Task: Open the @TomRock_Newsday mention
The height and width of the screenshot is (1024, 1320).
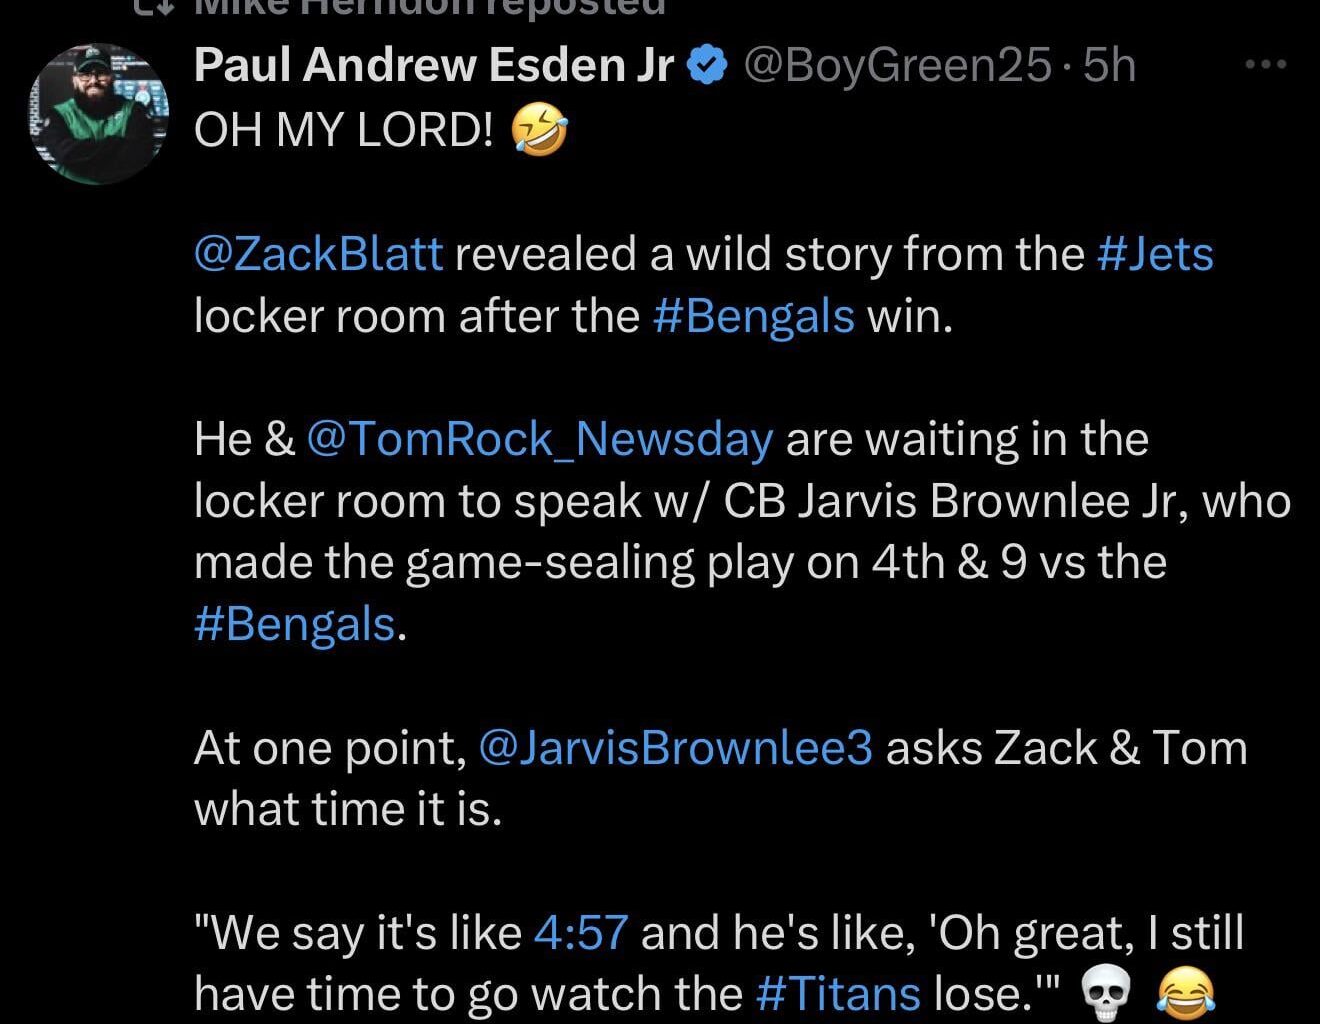Action: tap(540, 439)
